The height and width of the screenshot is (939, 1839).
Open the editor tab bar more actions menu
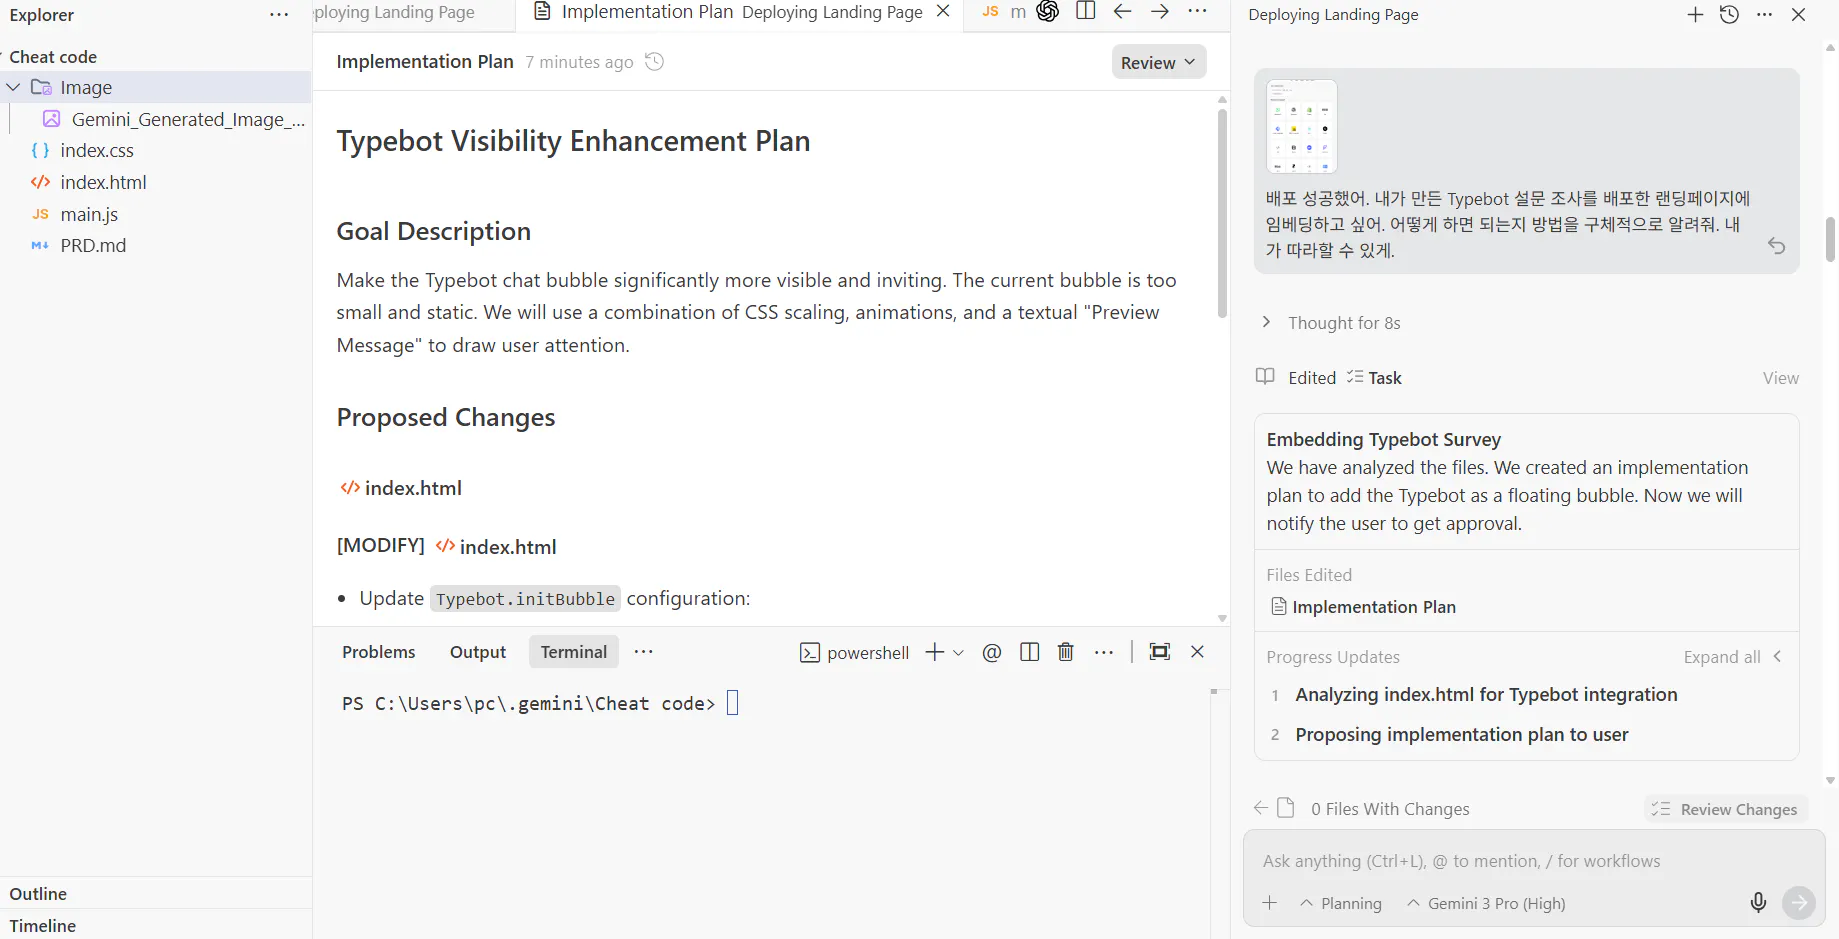1197,11
